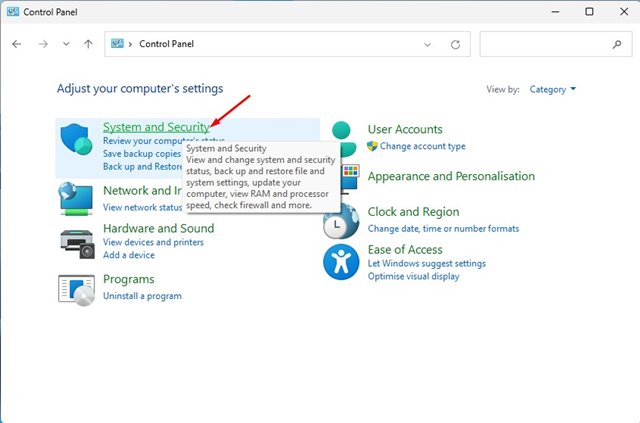The image size is (640, 423).
Task: Refresh the Control Panel view
Action: (x=456, y=45)
